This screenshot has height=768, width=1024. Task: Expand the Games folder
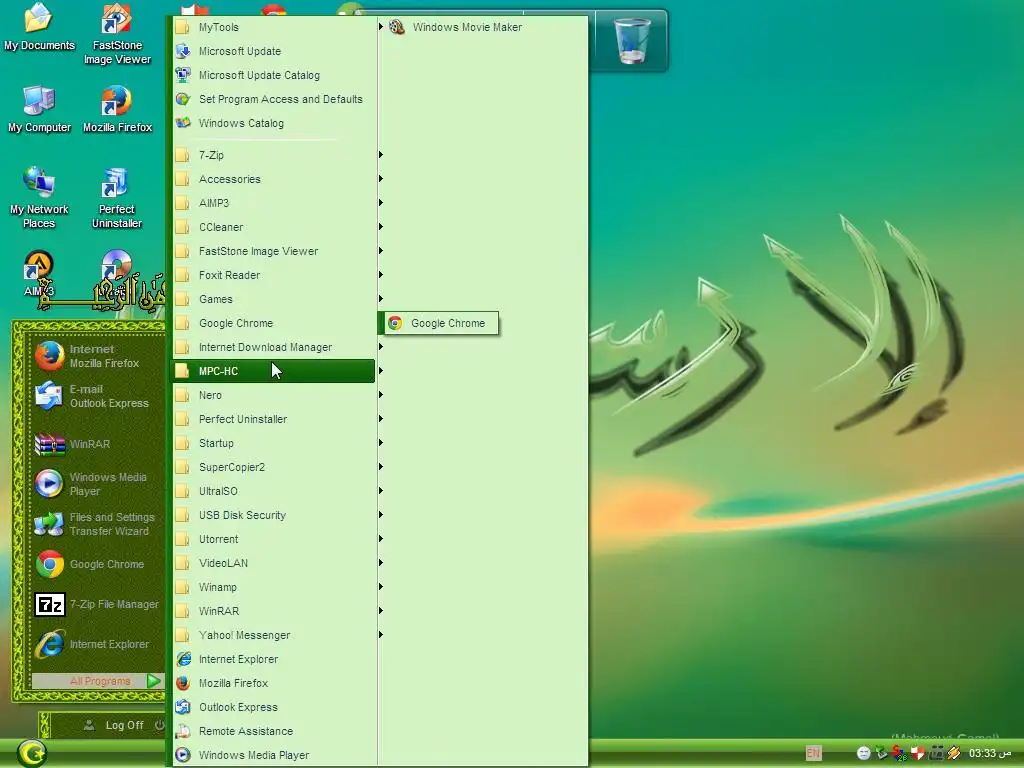click(x=274, y=299)
